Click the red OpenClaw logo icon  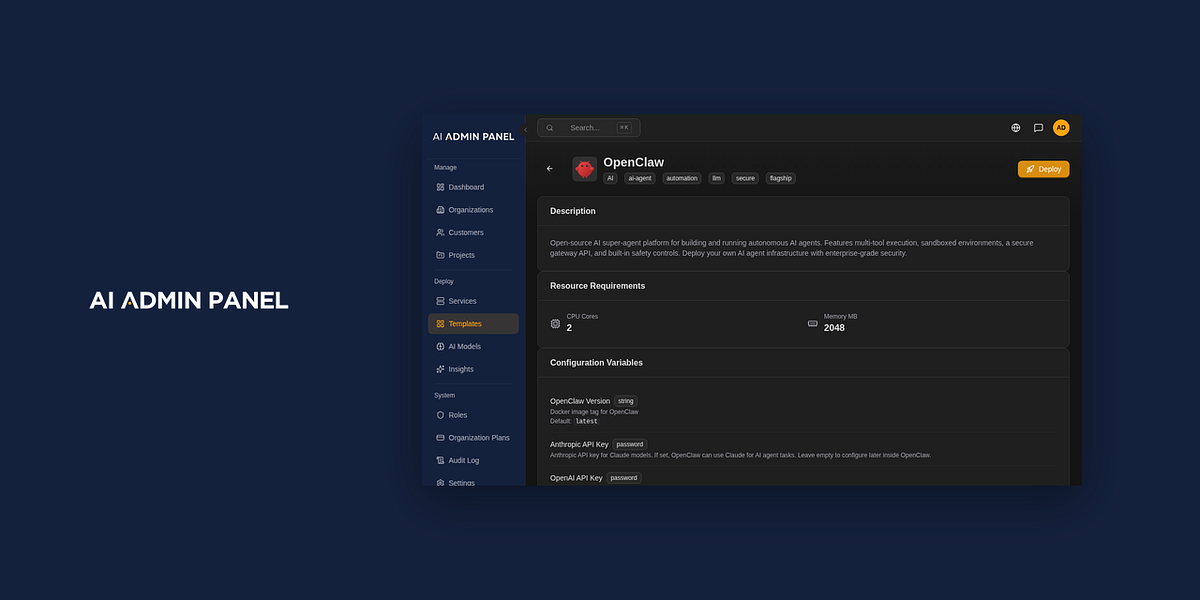click(585, 169)
